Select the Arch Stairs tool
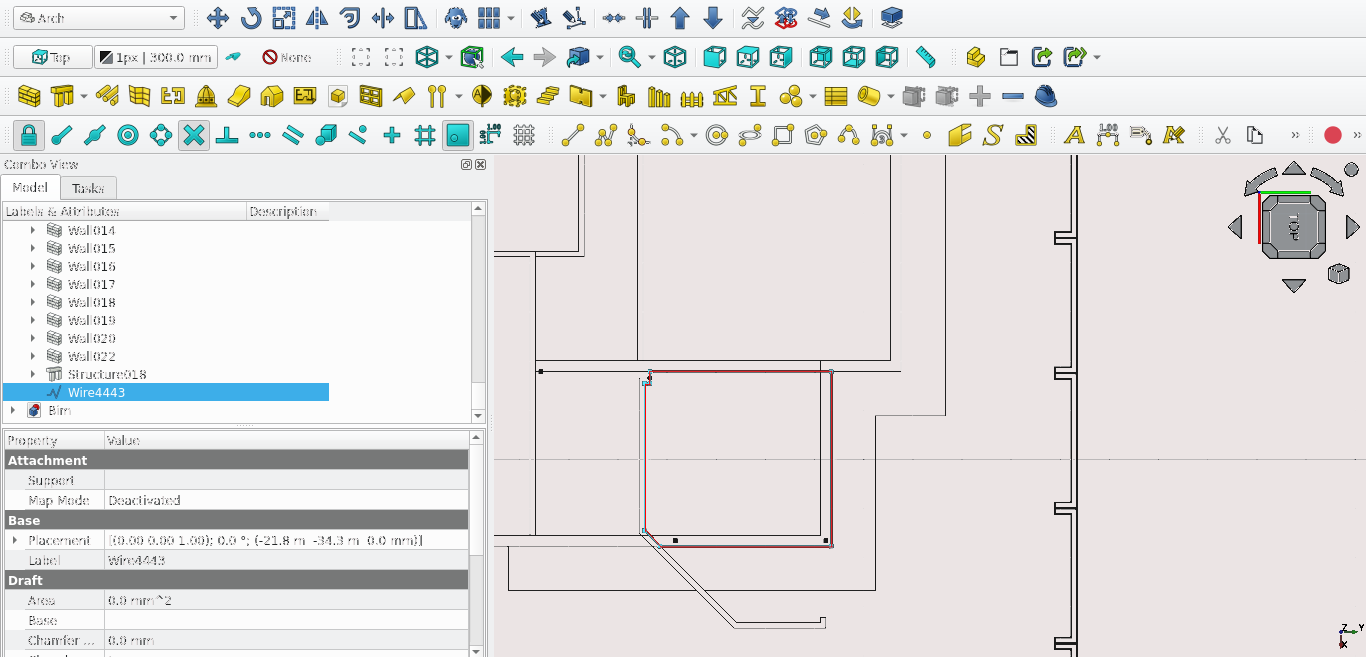Screen dimensions: 1366x657 point(547,97)
